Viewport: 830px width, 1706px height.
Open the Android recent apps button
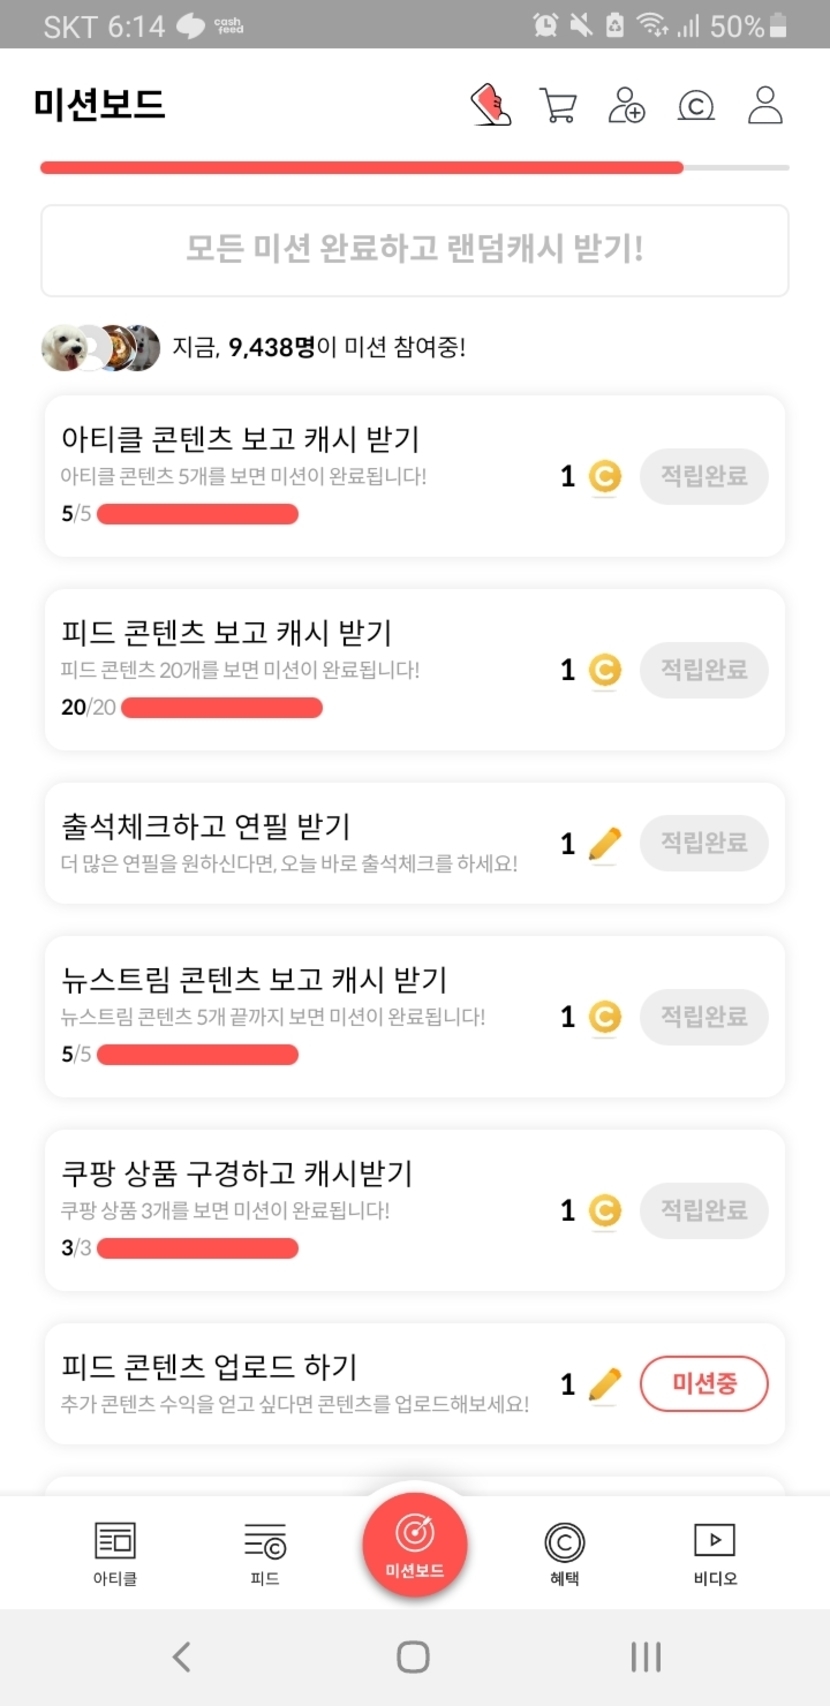pos(646,1657)
